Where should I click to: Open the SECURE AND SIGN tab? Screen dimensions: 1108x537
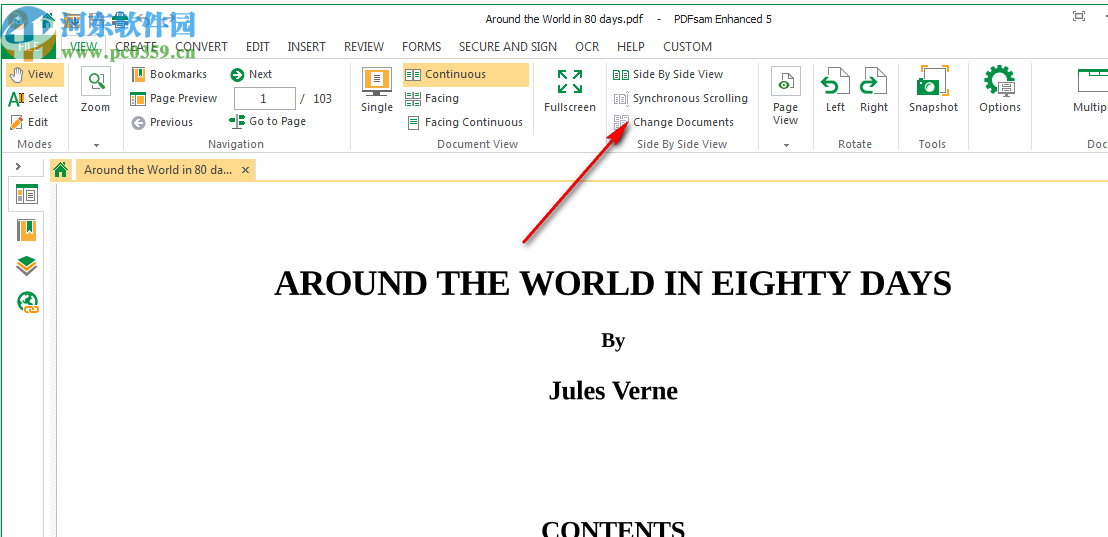click(507, 47)
